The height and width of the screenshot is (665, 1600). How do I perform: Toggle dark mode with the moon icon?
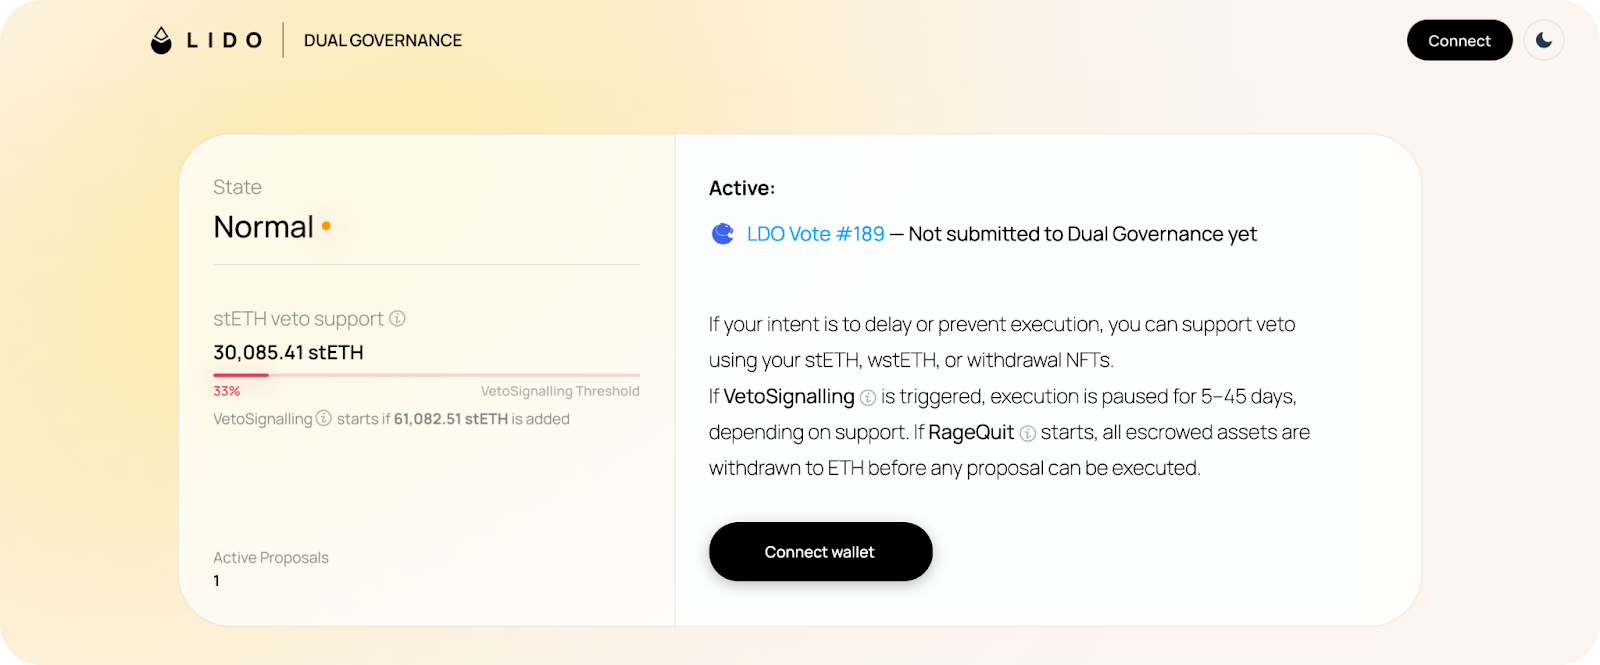tap(1544, 40)
